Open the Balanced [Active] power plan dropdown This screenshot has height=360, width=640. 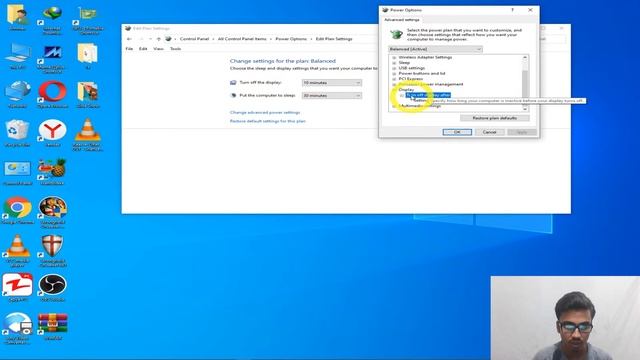(435, 49)
